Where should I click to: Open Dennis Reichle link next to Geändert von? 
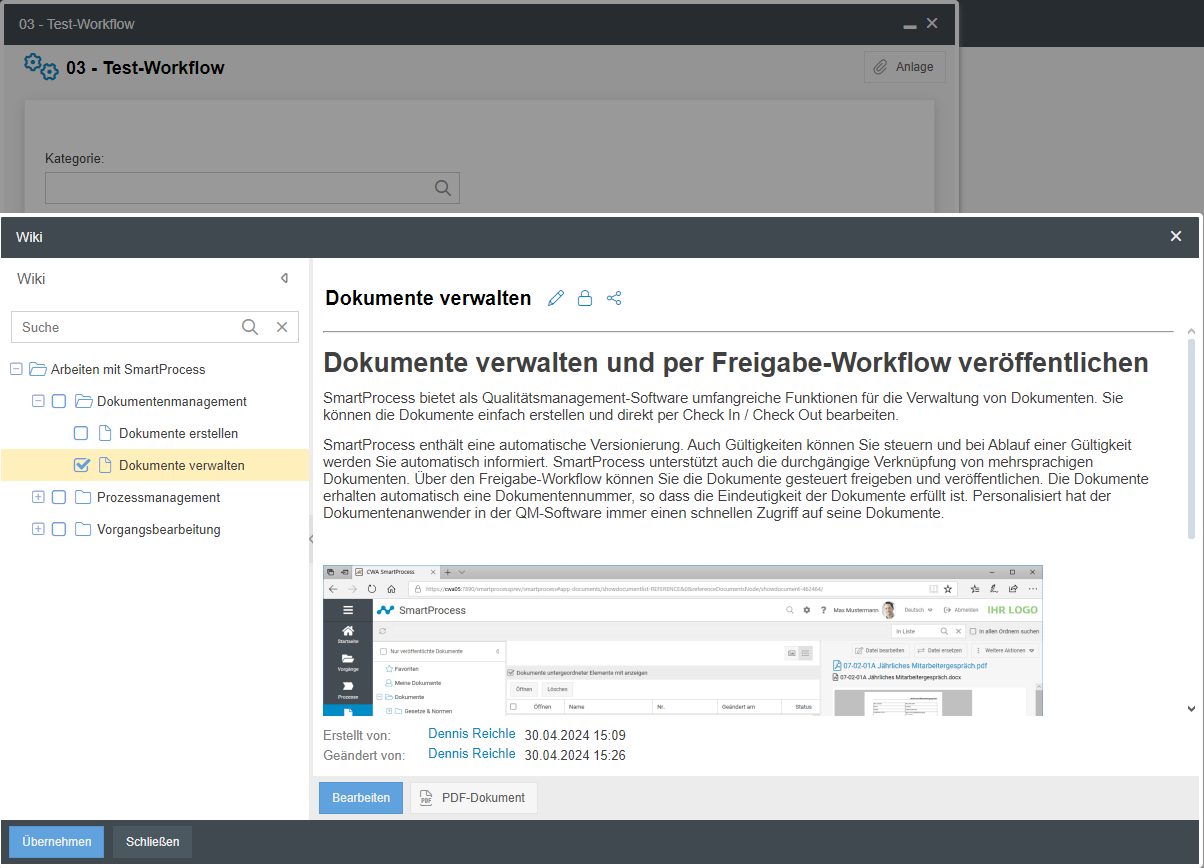click(472, 754)
